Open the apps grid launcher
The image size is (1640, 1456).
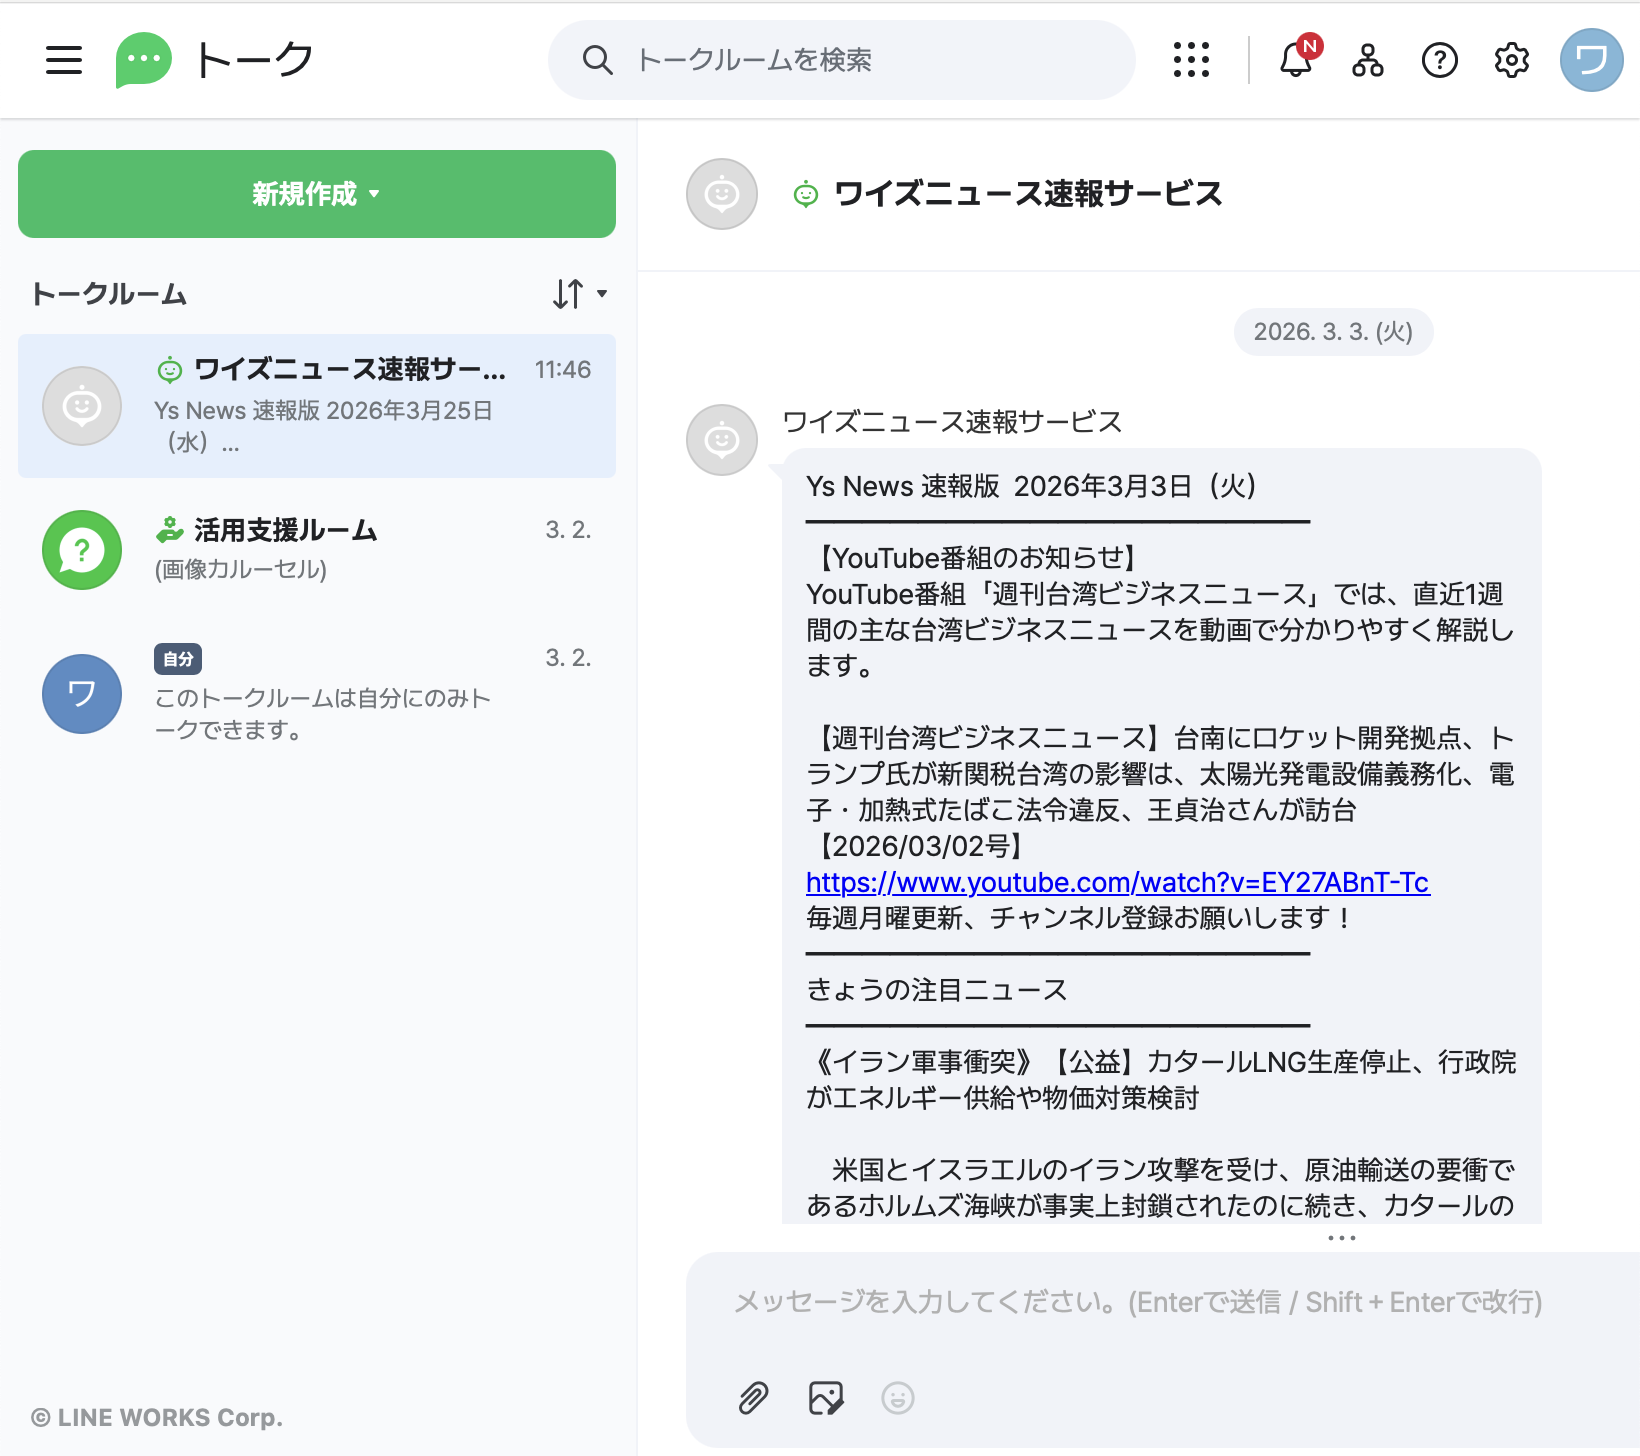[x=1191, y=60]
